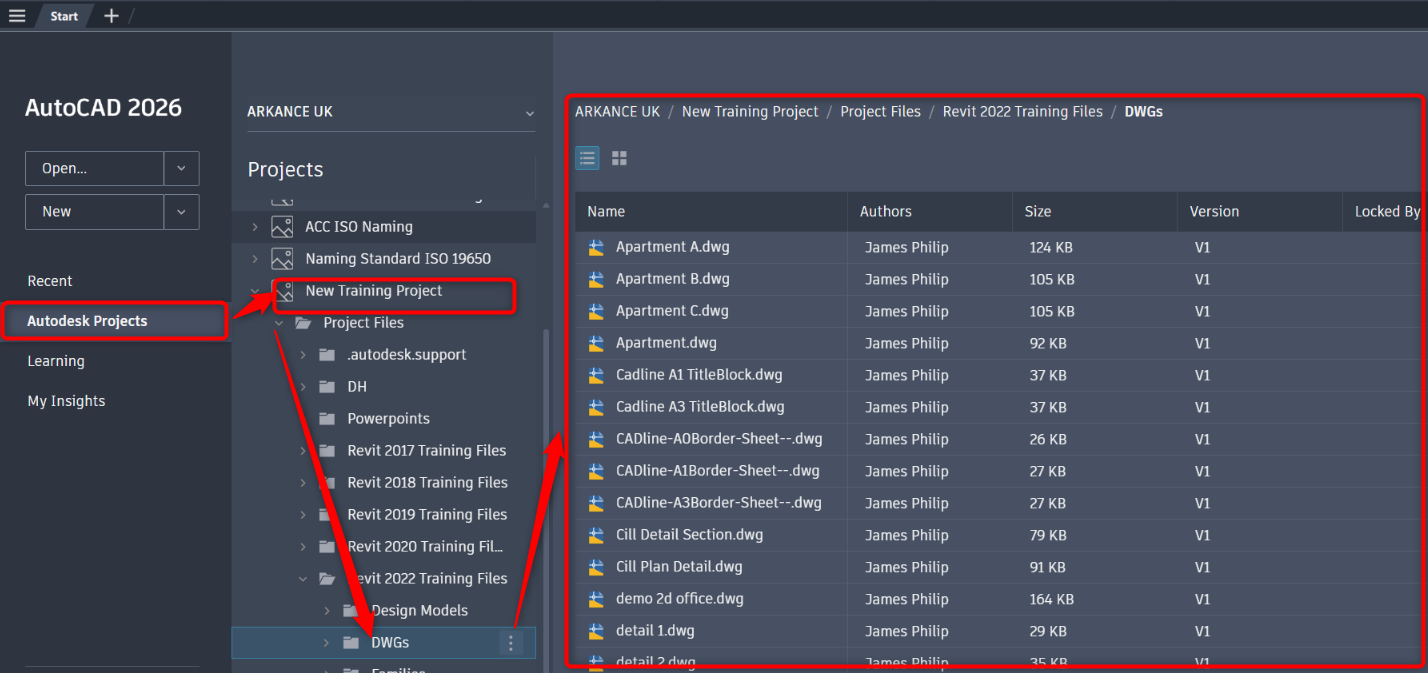Click Project Files in the breadcrumb
The image size is (1428, 673).
tap(880, 112)
